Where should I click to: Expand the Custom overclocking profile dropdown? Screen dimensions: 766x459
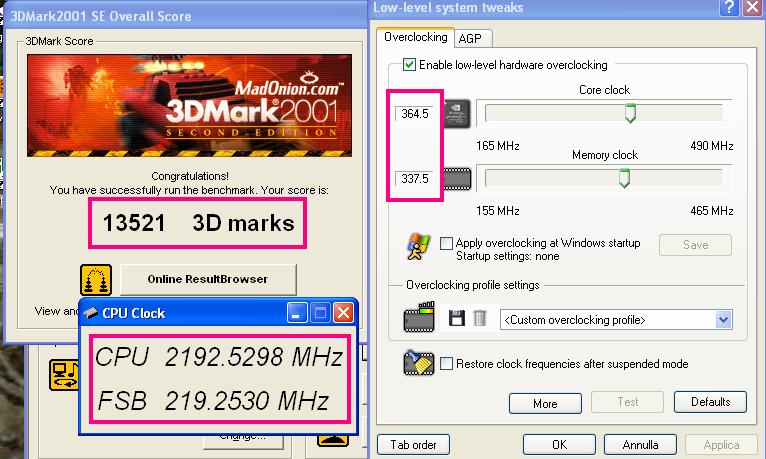pyautogui.click(x=723, y=320)
